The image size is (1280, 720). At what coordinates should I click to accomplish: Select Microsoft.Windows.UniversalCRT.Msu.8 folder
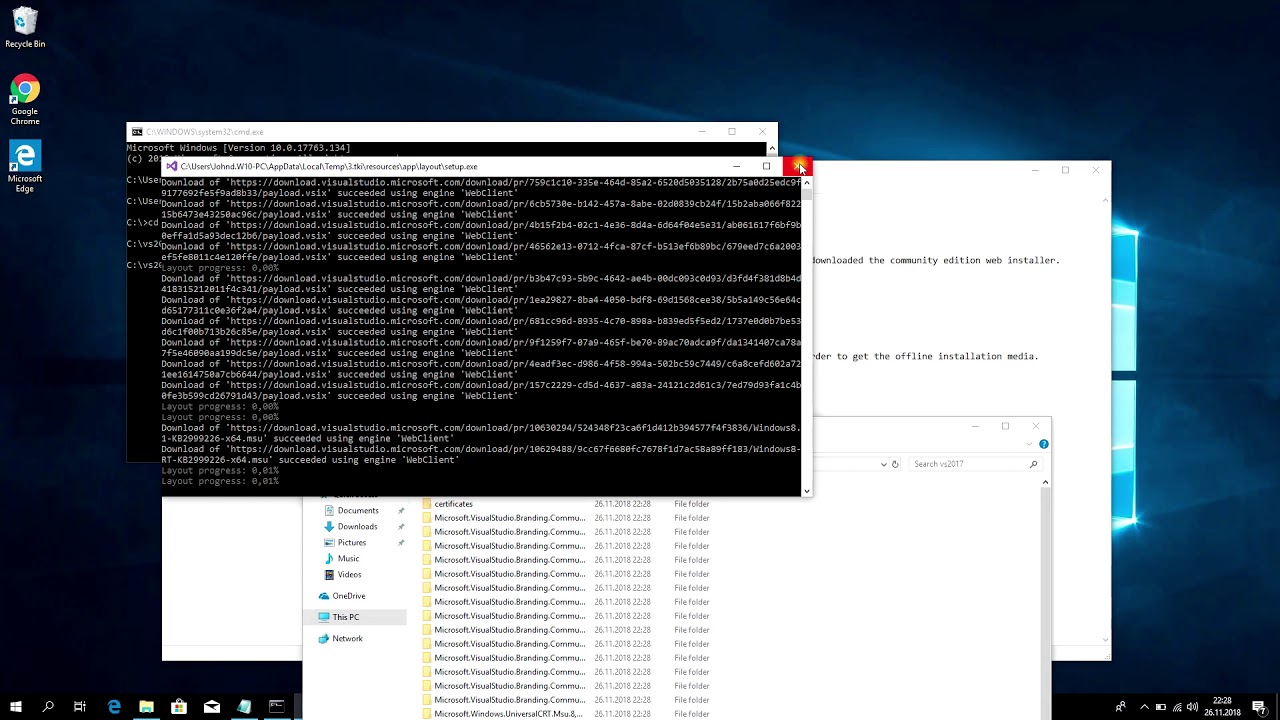tap(508, 714)
